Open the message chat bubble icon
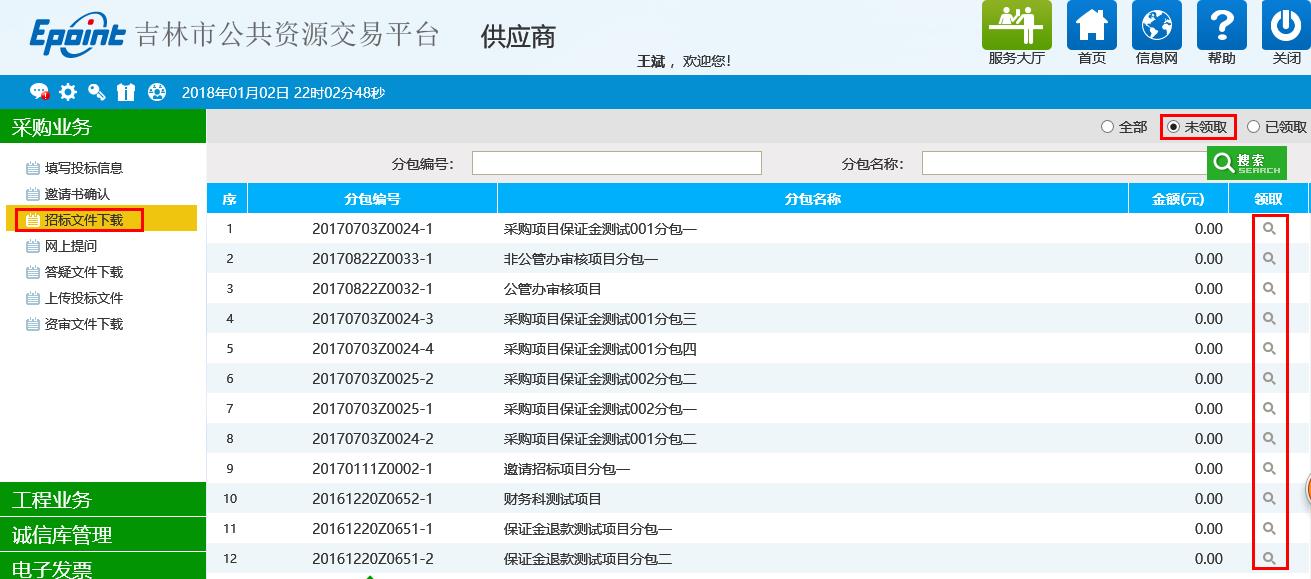Screen dimensions: 1311x579 39,92
